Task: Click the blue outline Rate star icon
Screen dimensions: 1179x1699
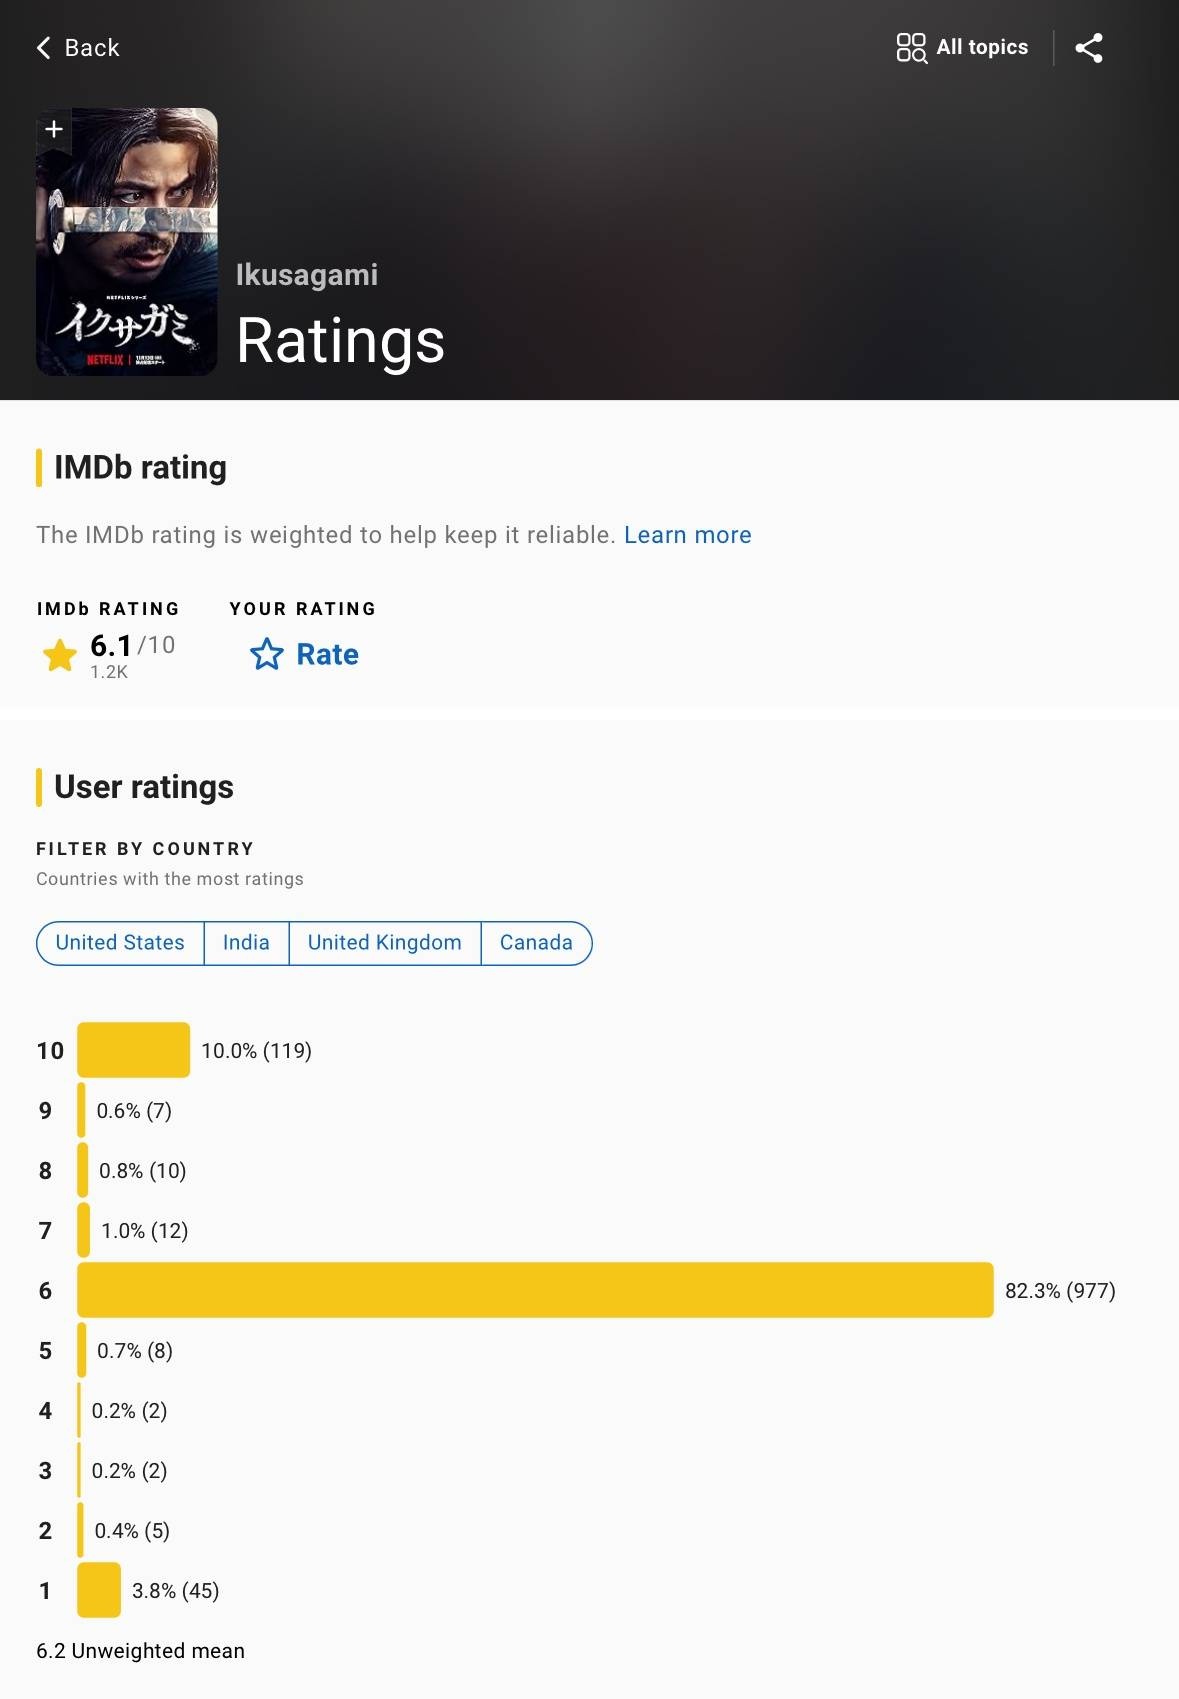Action: [x=267, y=654]
